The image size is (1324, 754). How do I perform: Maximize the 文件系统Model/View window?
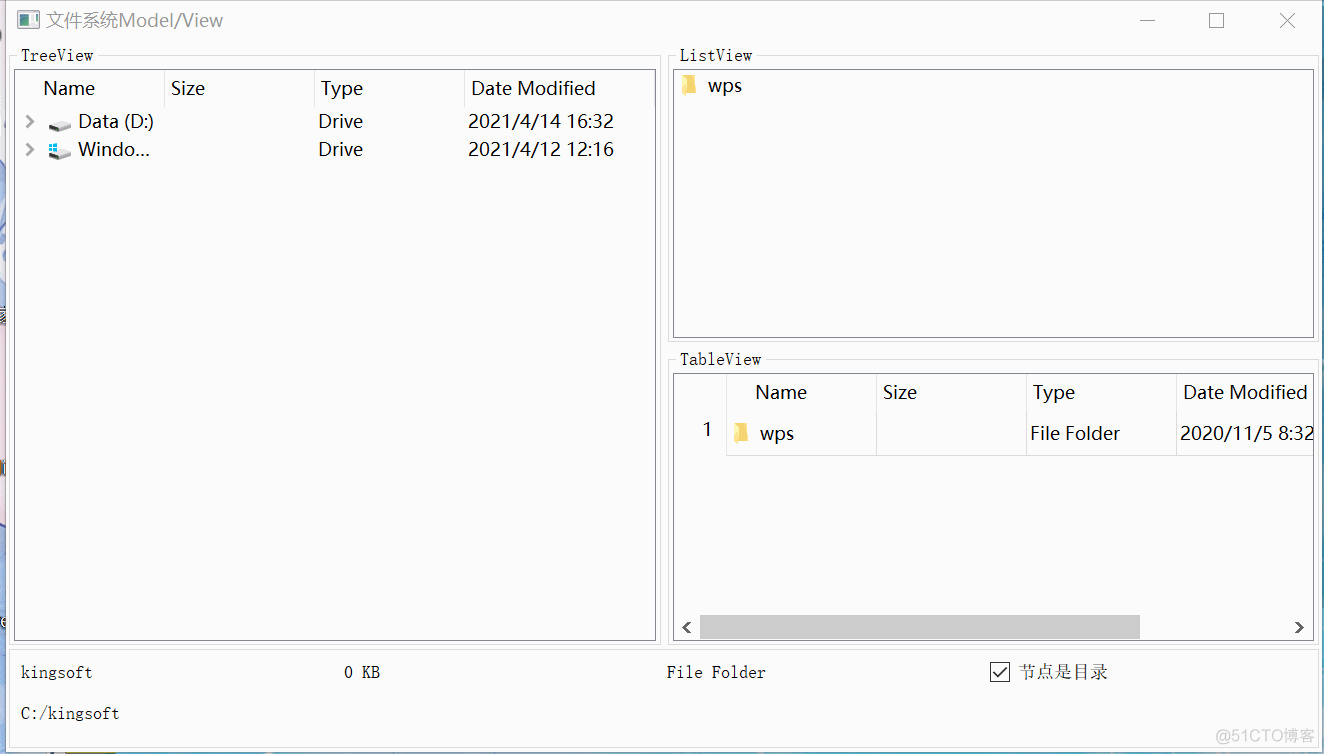pyautogui.click(x=1217, y=20)
